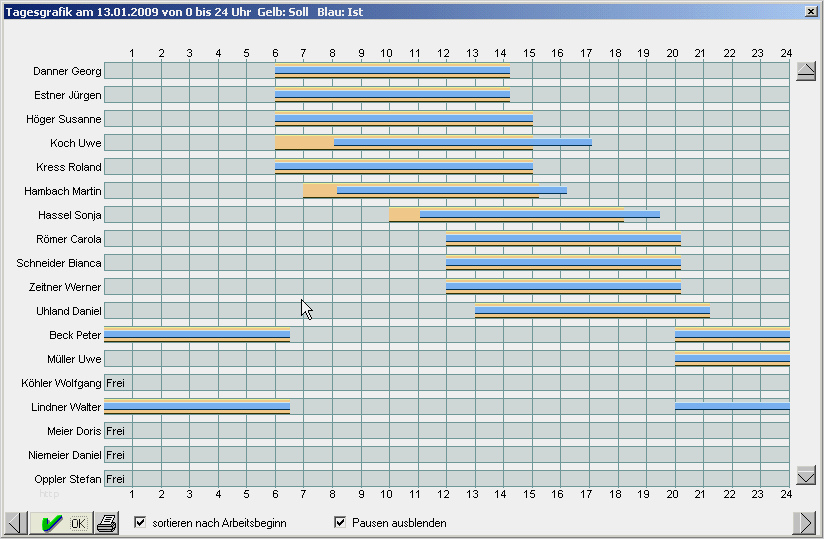824x539 pixels.
Task: Click the 'Frei' cell for Oppler Stefan
Action: [x=115, y=479]
